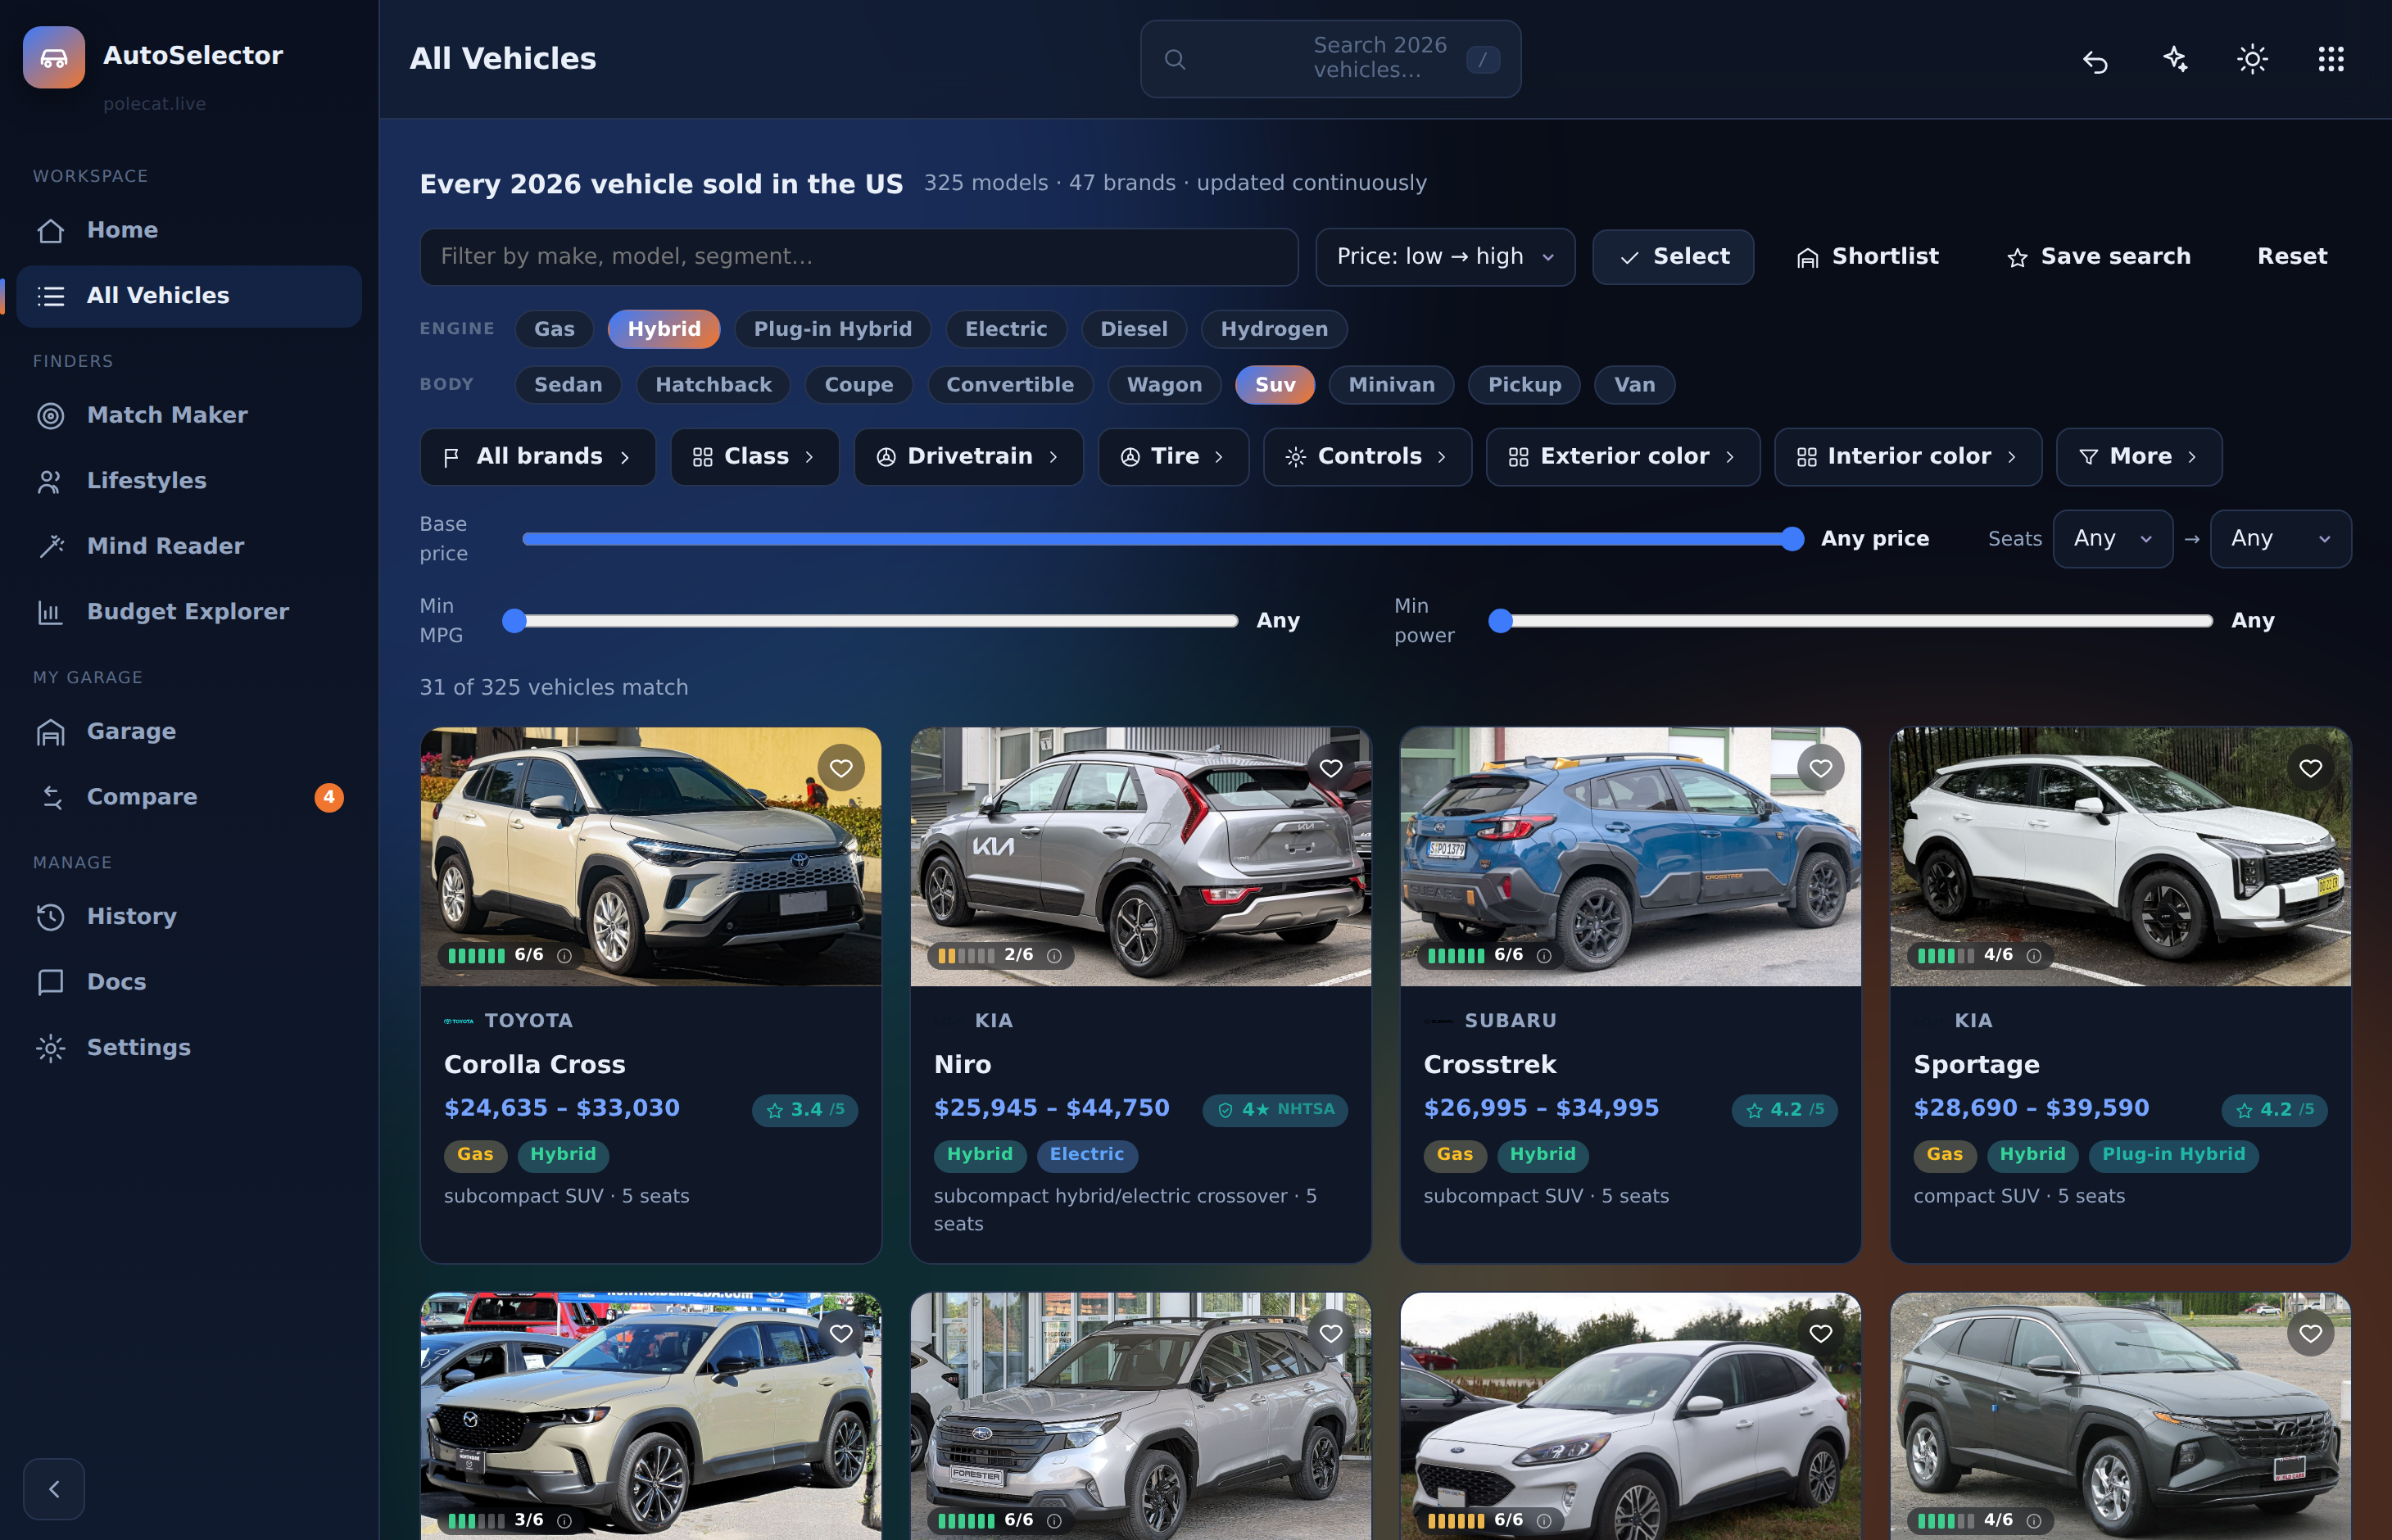Open Garage in sidebar
The height and width of the screenshot is (1540, 2392).
pos(189,732)
